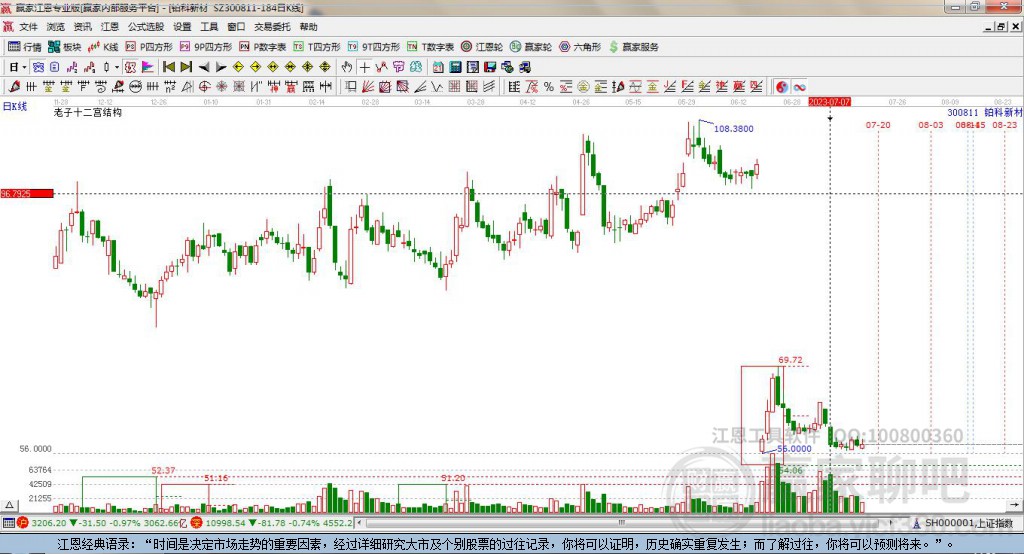This screenshot has height=554, width=1024.
Task: Launch the 赢家服务 dollar-sign service
Action: coord(633,47)
